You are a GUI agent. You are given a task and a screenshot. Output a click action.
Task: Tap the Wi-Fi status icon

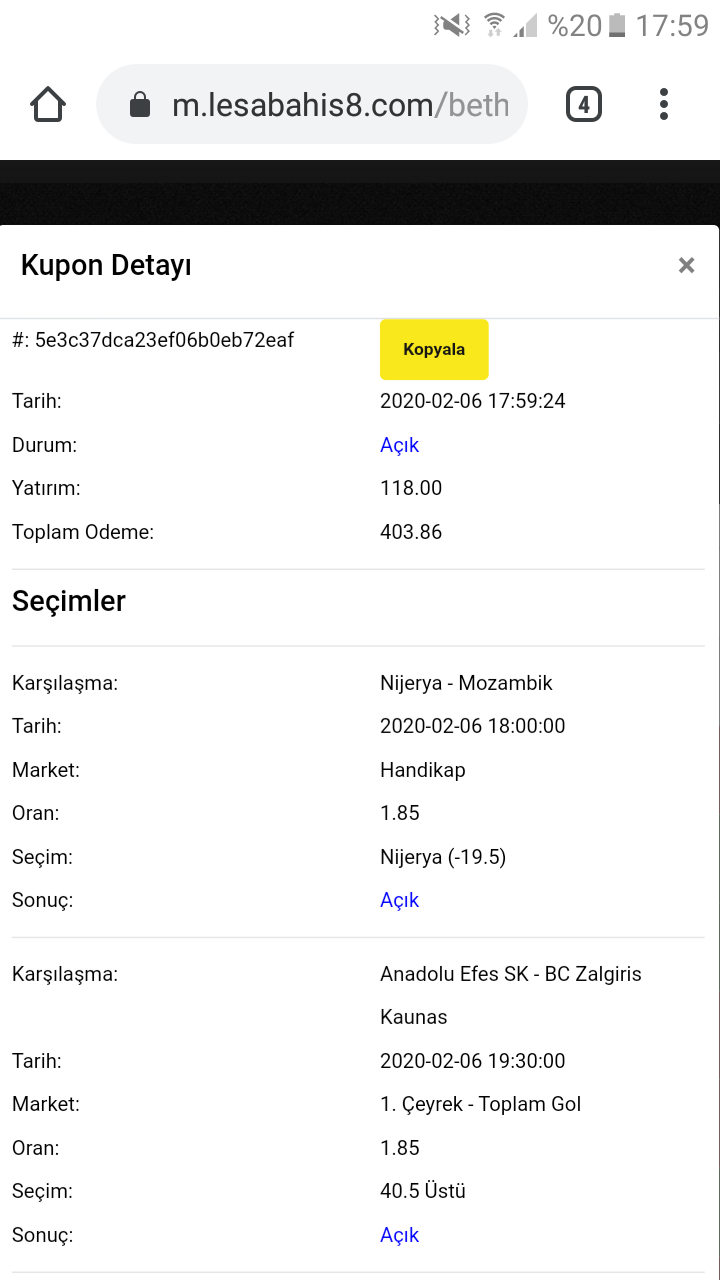pyautogui.click(x=494, y=25)
